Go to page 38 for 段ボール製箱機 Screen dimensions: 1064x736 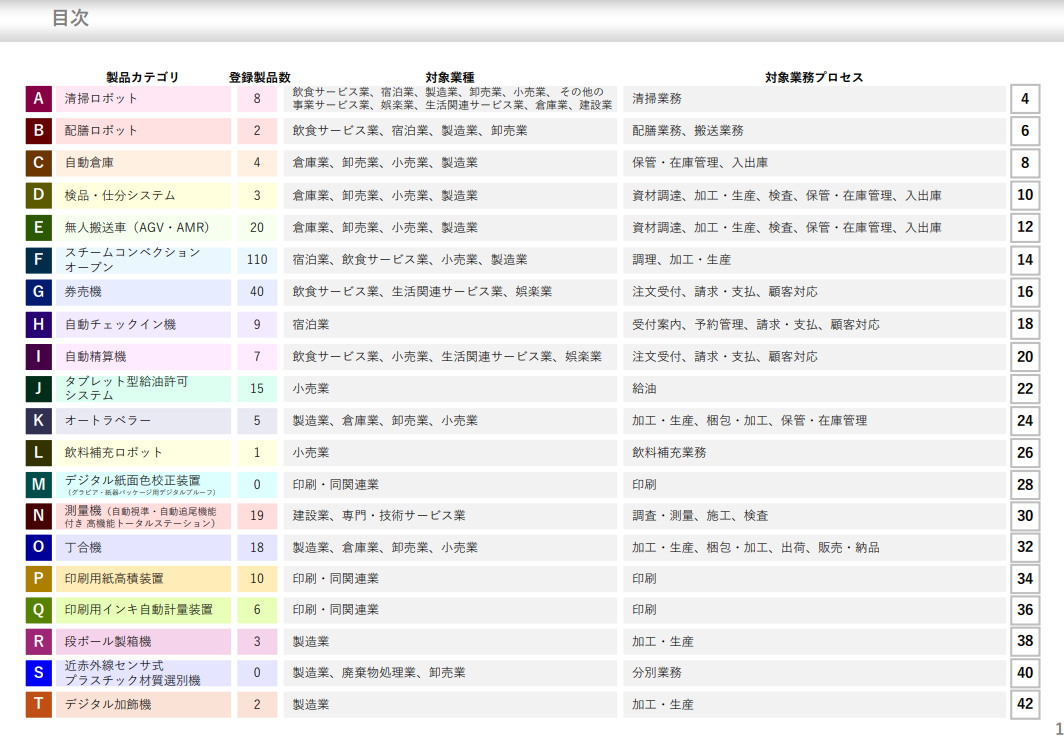point(1025,641)
